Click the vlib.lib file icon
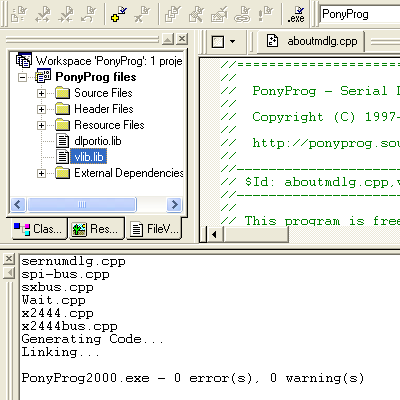Screen dimensions: 400x400 click(x=62, y=157)
